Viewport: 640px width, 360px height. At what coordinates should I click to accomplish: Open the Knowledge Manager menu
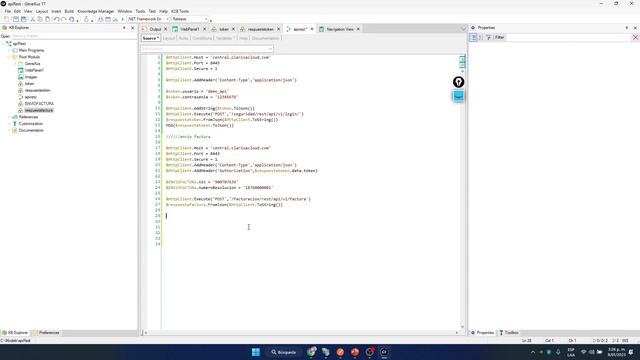96,11
